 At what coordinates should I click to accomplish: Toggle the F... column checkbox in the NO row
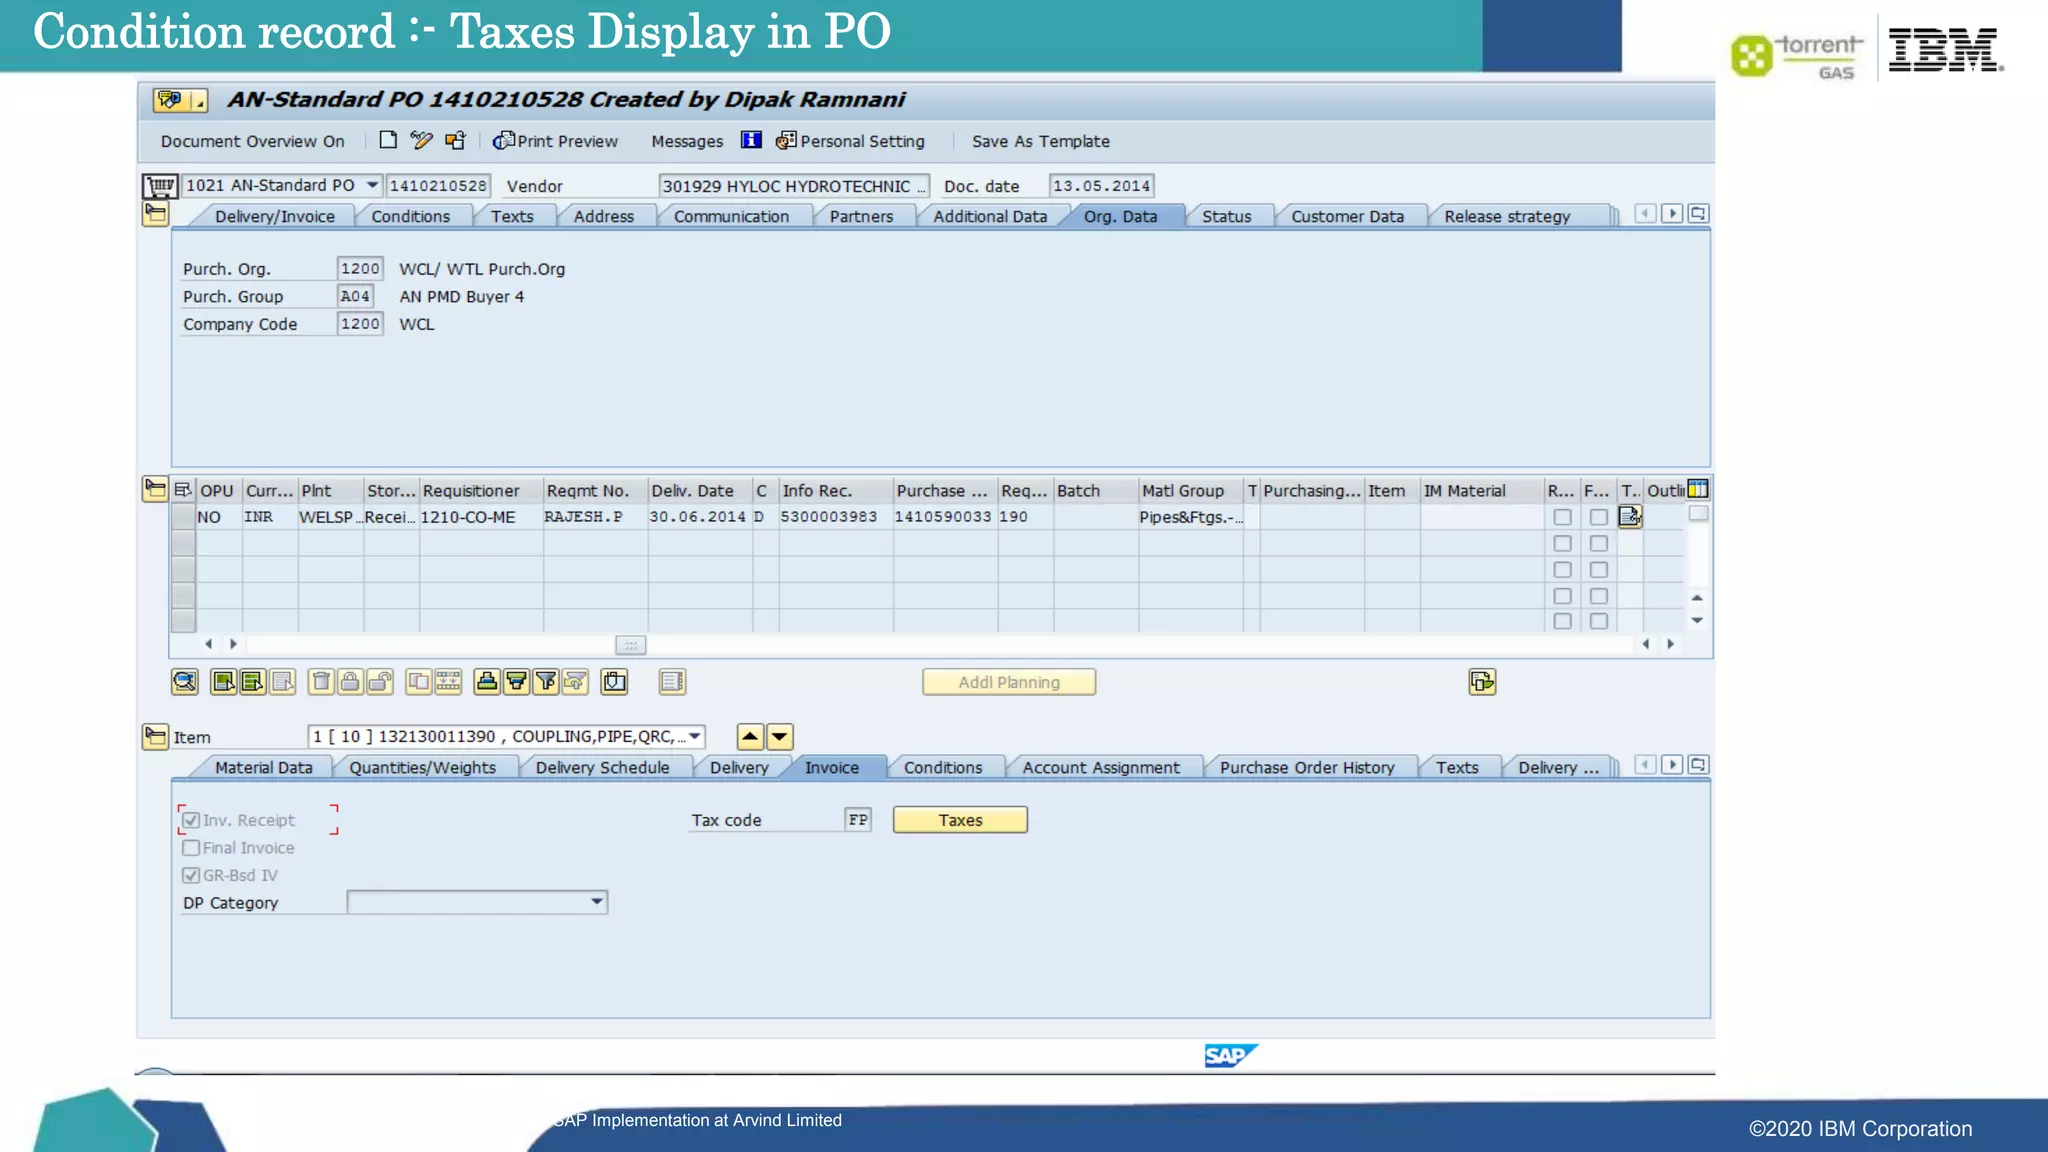(x=1599, y=517)
